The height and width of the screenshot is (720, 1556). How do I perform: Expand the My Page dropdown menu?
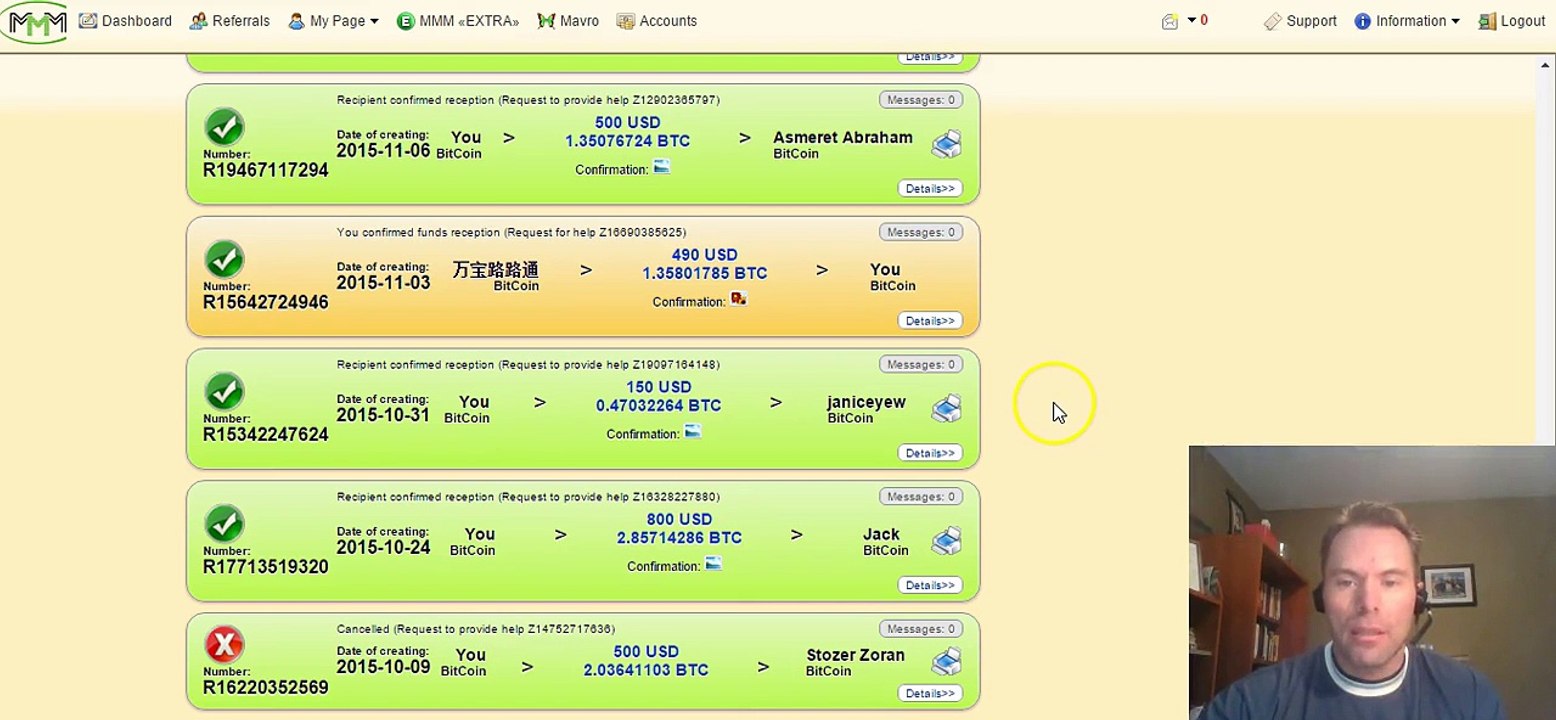pos(333,21)
